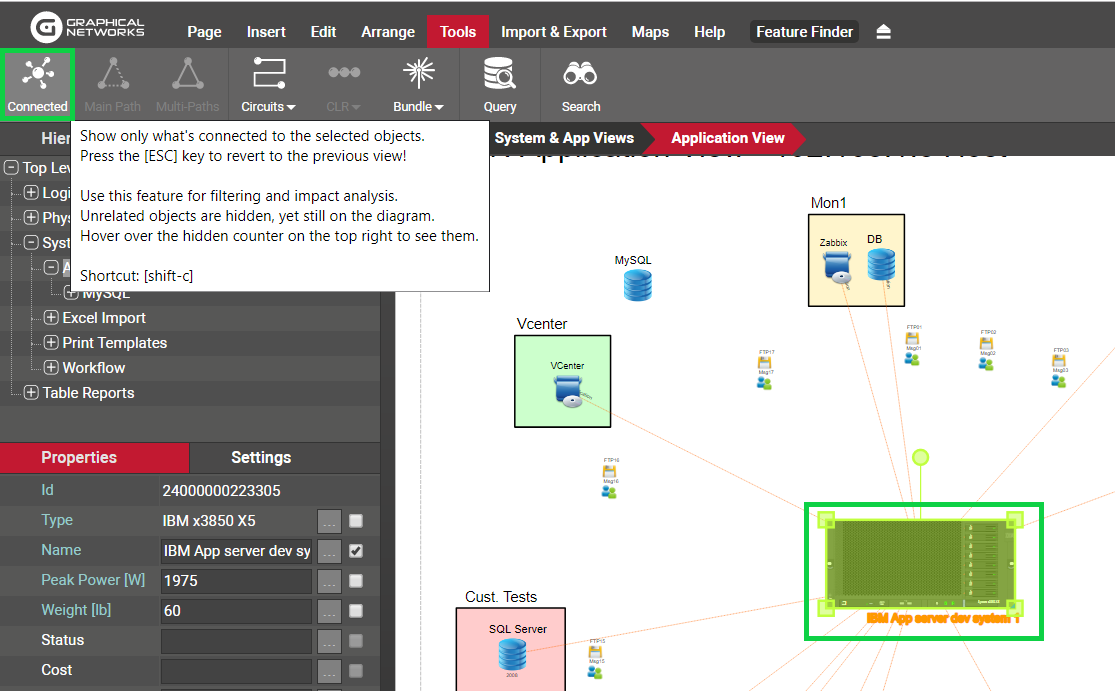Open the Import & Export menu
1115x691 pixels.
click(553, 32)
